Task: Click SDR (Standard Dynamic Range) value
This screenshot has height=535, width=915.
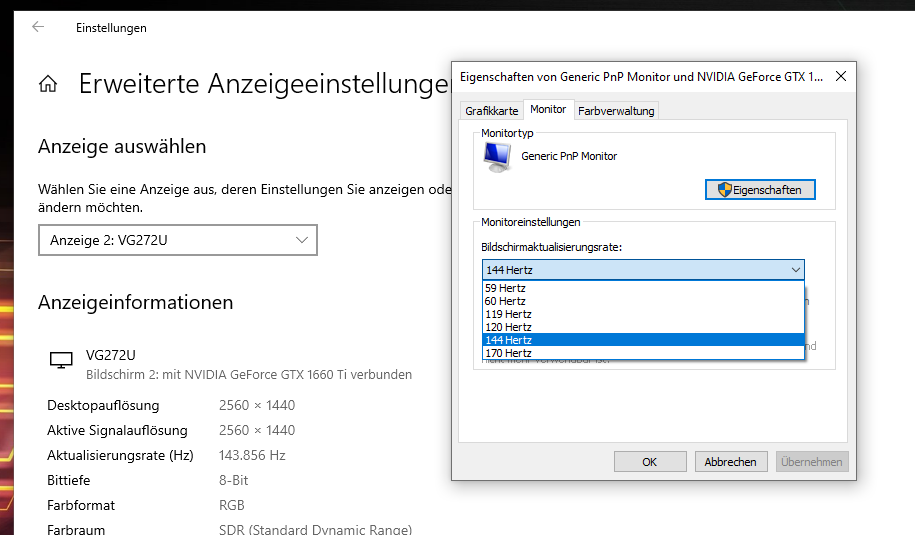Action: pyautogui.click(x=316, y=529)
